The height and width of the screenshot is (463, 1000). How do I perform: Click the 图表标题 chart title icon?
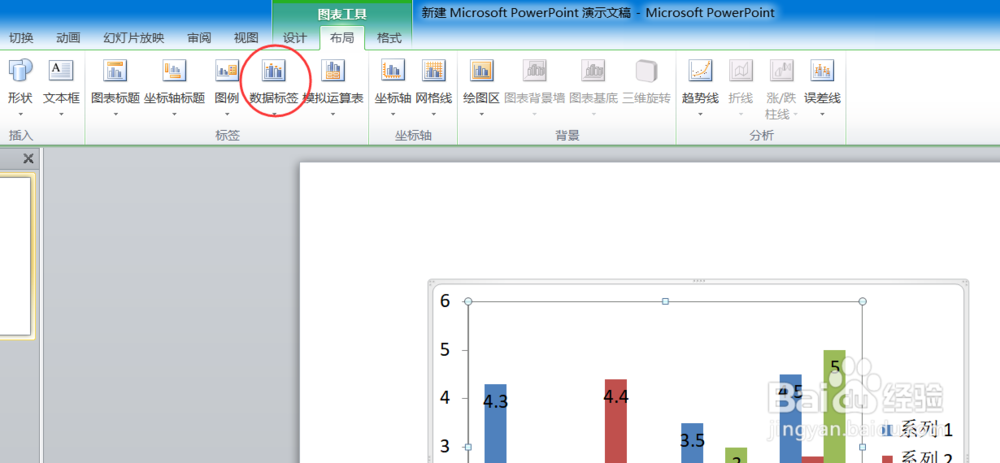coord(115,70)
